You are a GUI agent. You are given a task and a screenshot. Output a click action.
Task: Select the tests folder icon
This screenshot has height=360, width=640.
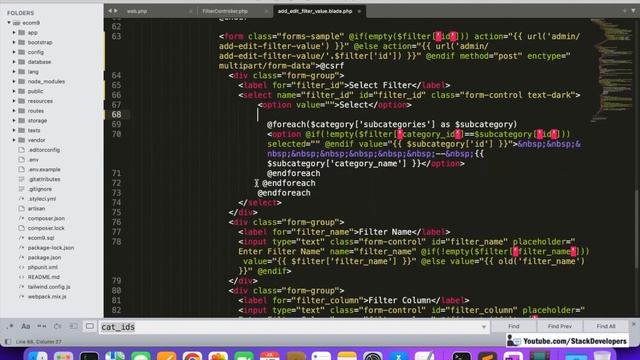[22, 130]
